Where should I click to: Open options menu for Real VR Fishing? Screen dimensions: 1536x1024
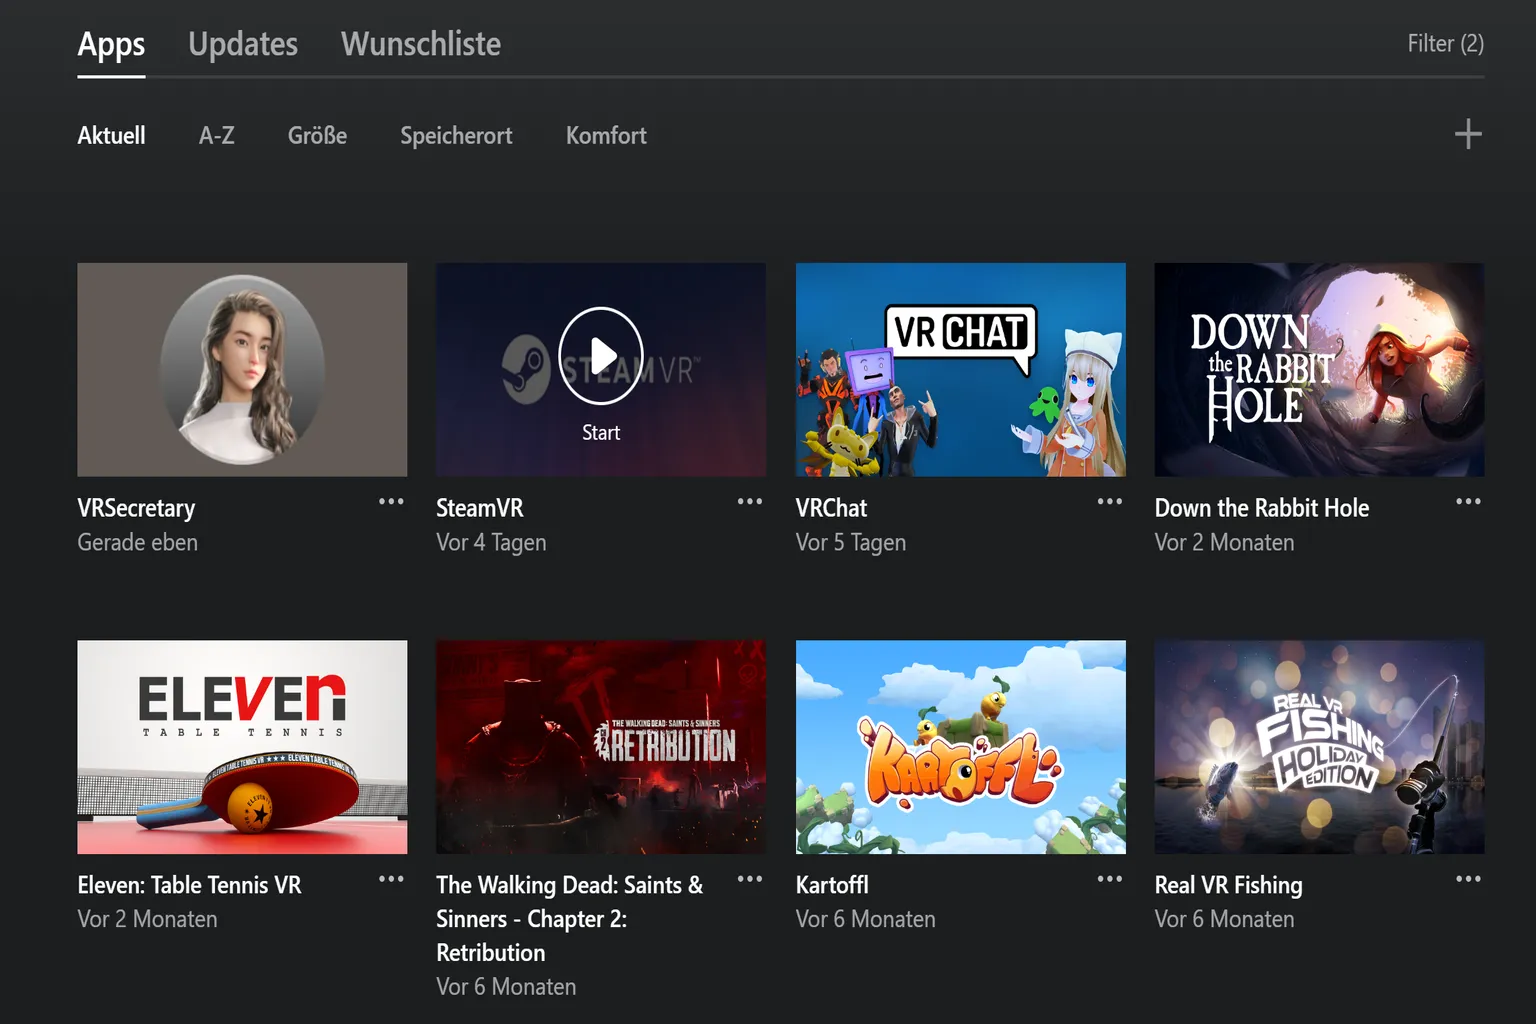(x=1468, y=879)
